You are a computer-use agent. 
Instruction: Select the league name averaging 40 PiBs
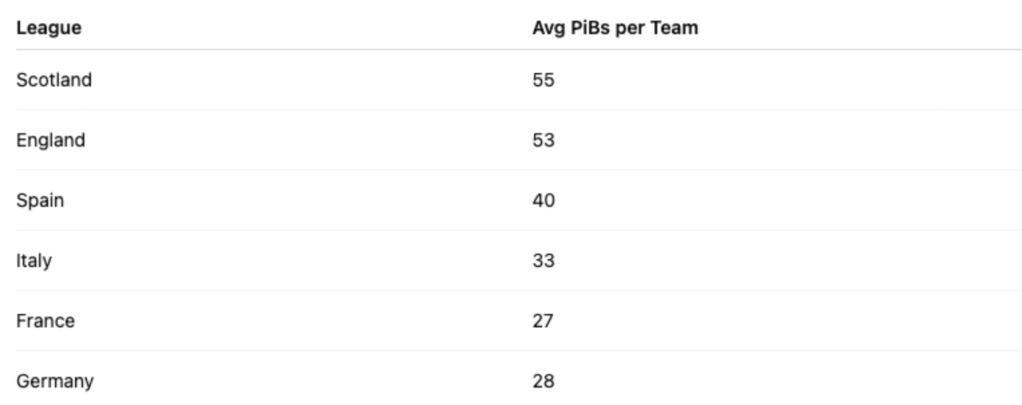40,201
